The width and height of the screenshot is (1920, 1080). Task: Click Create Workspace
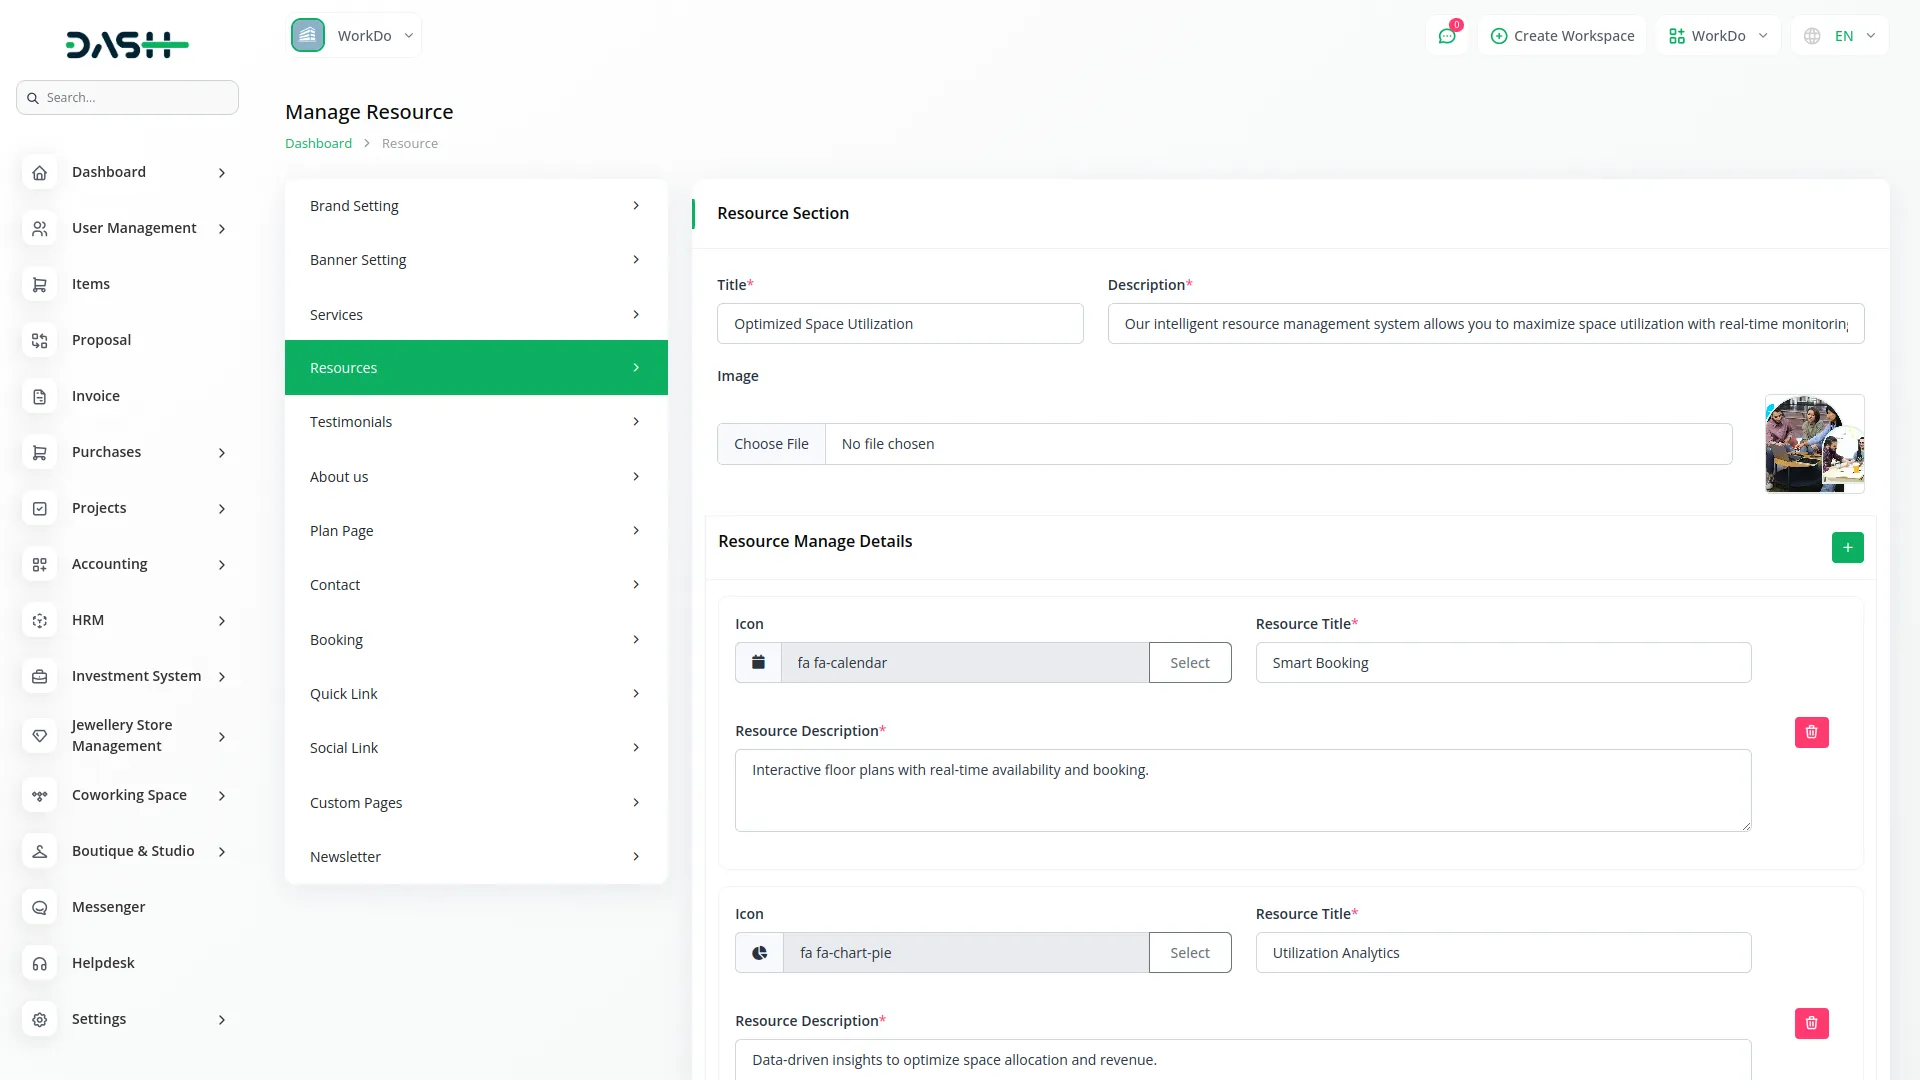tap(1561, 35)
